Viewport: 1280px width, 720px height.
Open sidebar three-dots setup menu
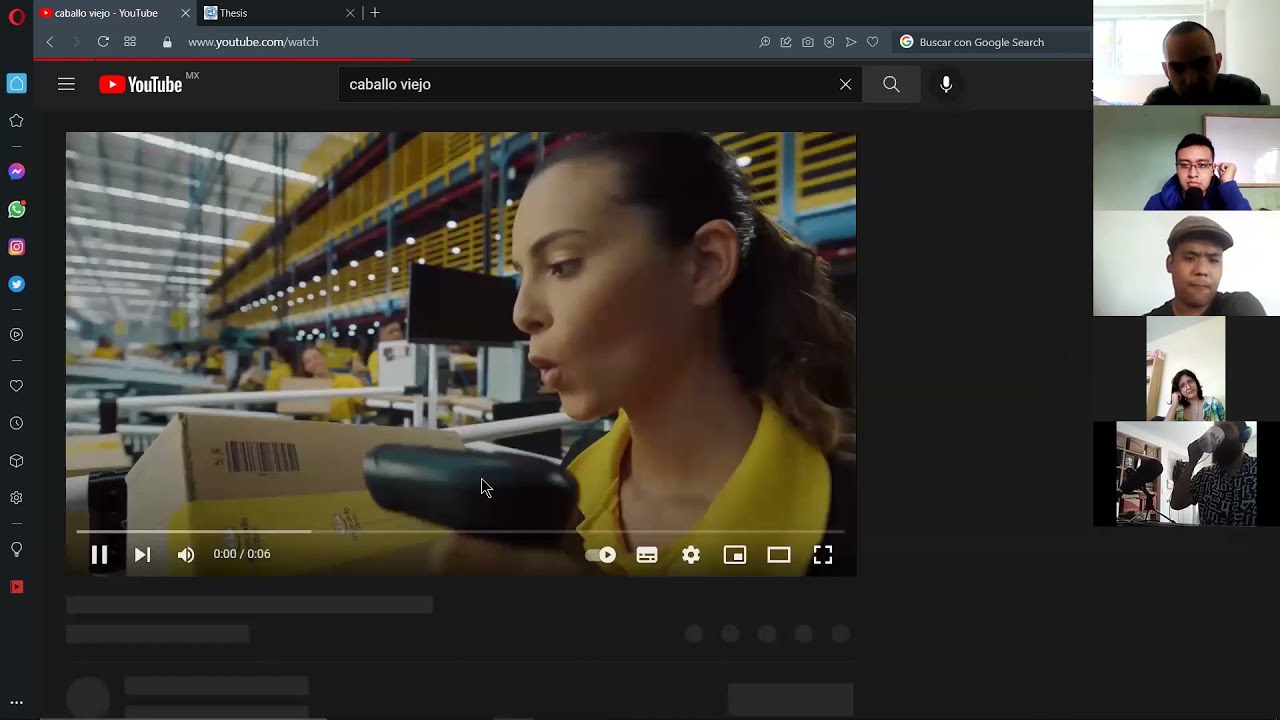16,703
